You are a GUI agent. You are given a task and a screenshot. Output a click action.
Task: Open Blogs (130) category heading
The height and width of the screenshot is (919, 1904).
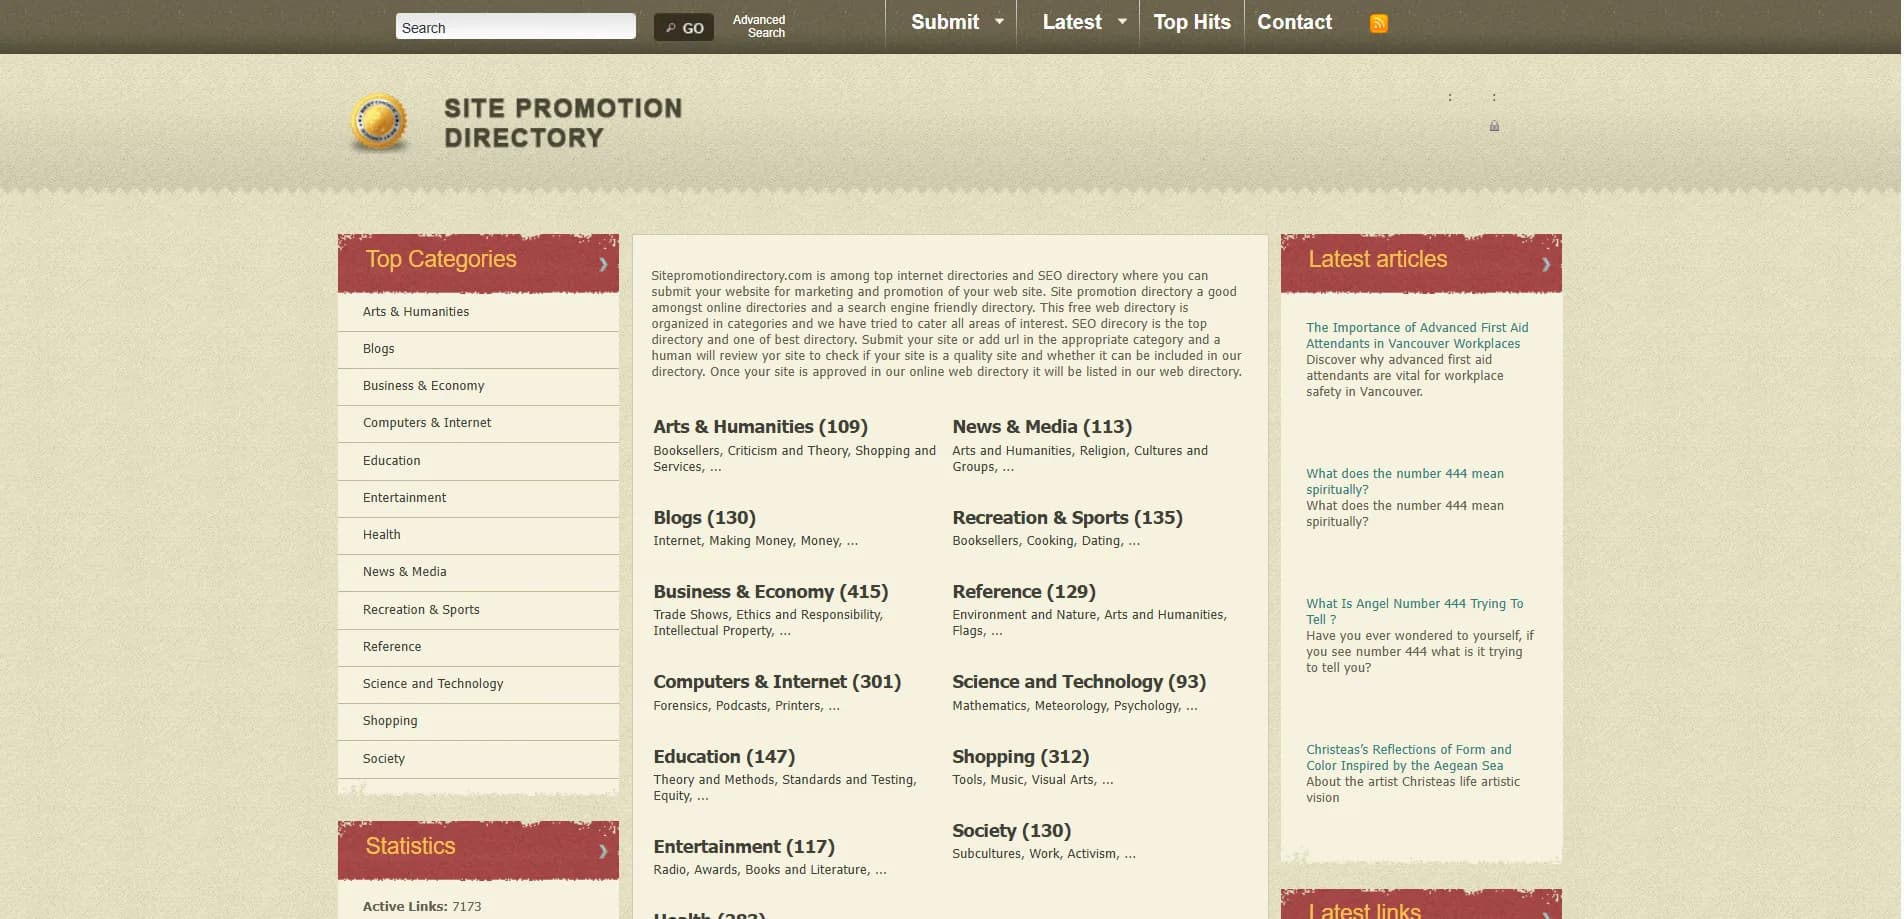pos(704,518)
